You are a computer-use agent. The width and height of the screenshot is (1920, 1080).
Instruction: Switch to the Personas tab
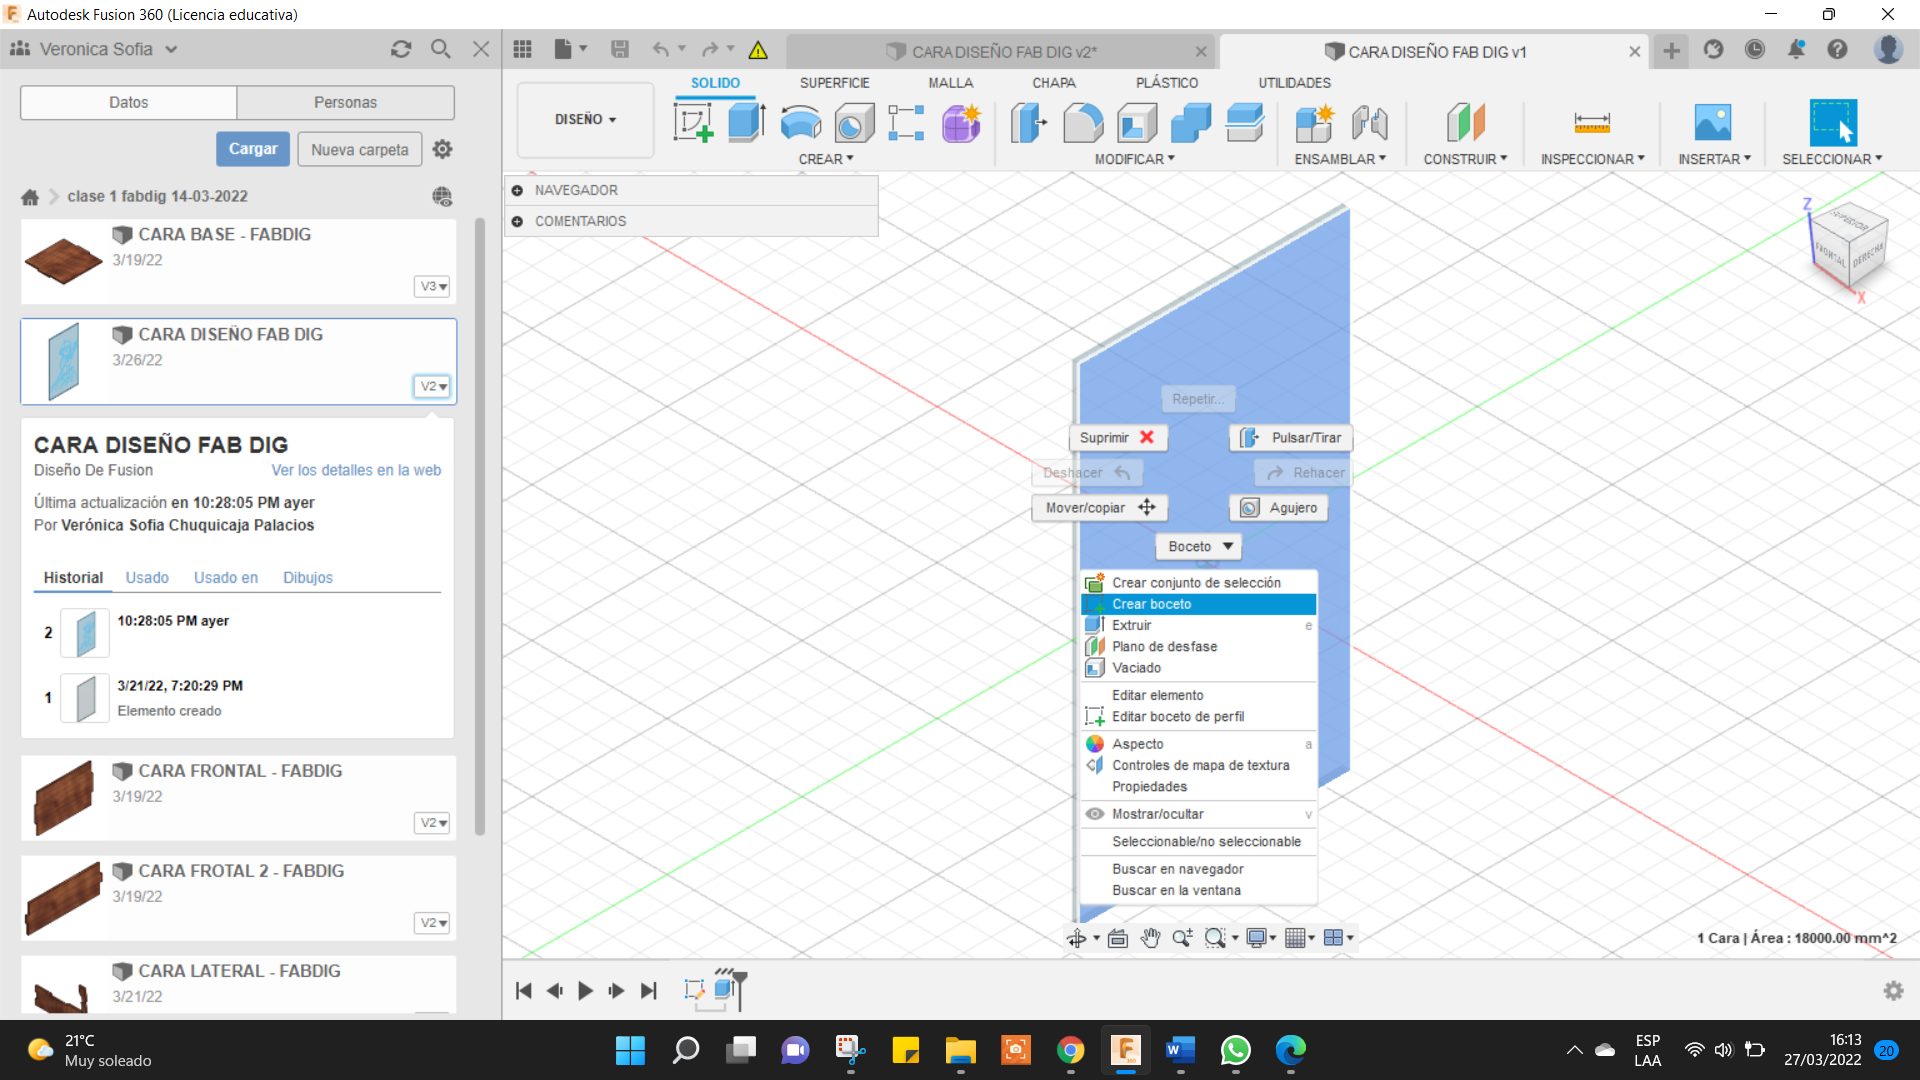[x=345, y=102]
